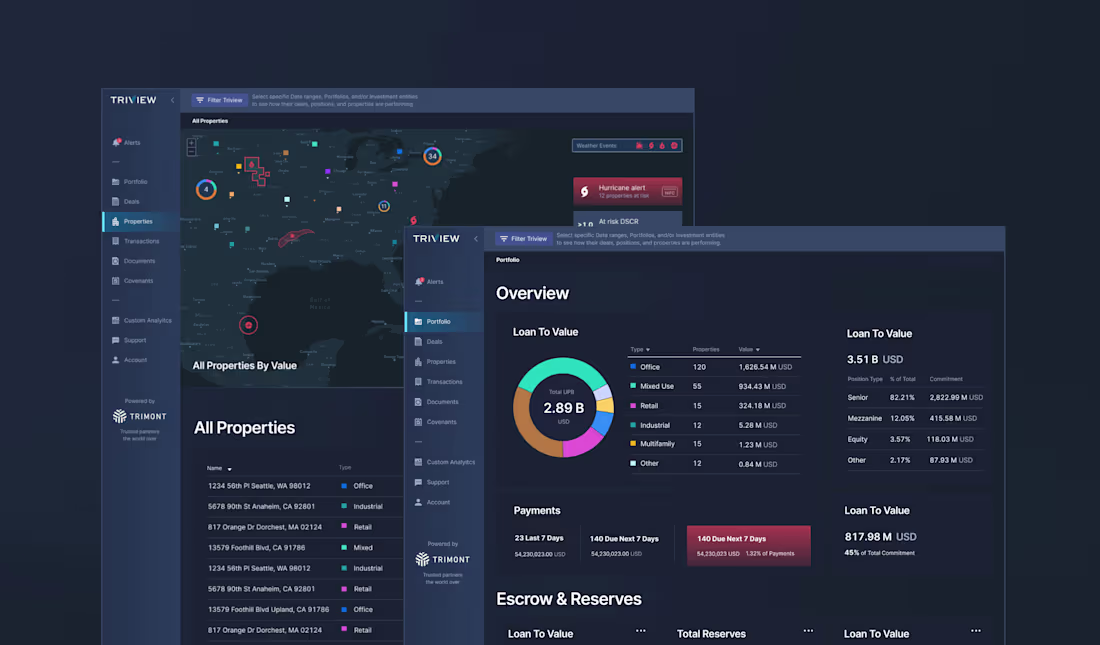Open the Covenants sidebar icon
The height and width of the screenshot is (645, 1100).
point(419,421)
